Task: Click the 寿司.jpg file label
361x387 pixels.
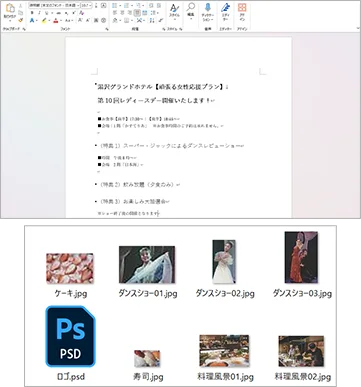Action: coord(148,377)
